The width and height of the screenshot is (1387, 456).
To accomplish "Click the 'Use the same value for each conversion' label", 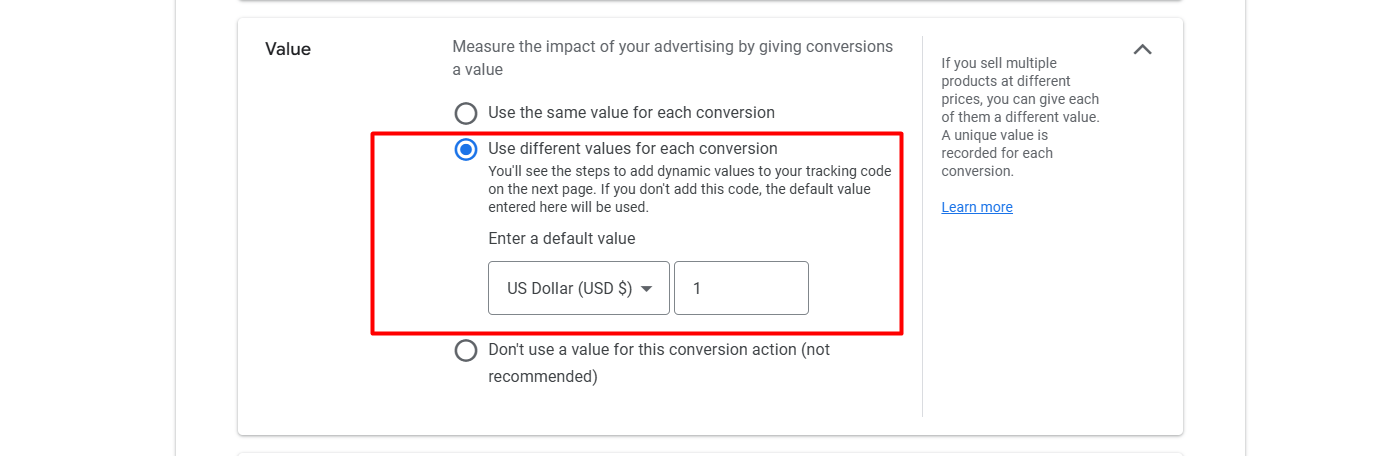I will click(x=631, y=113).
